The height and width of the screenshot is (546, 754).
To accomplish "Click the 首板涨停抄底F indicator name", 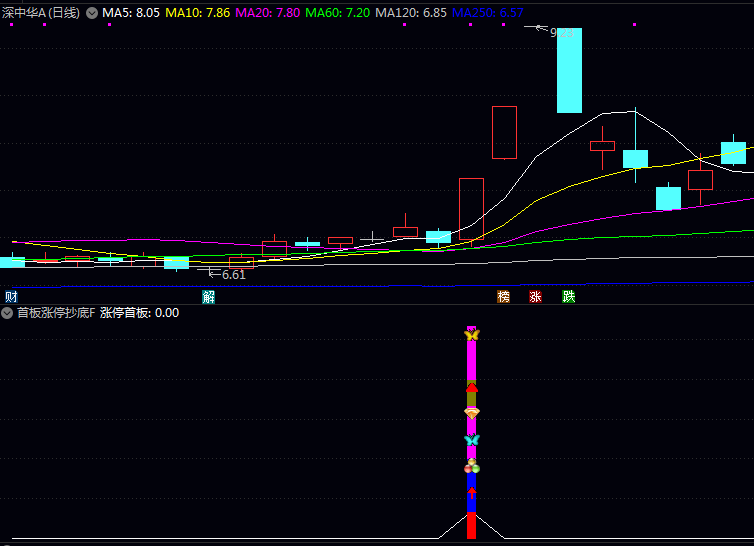I will tap(56, 313).
